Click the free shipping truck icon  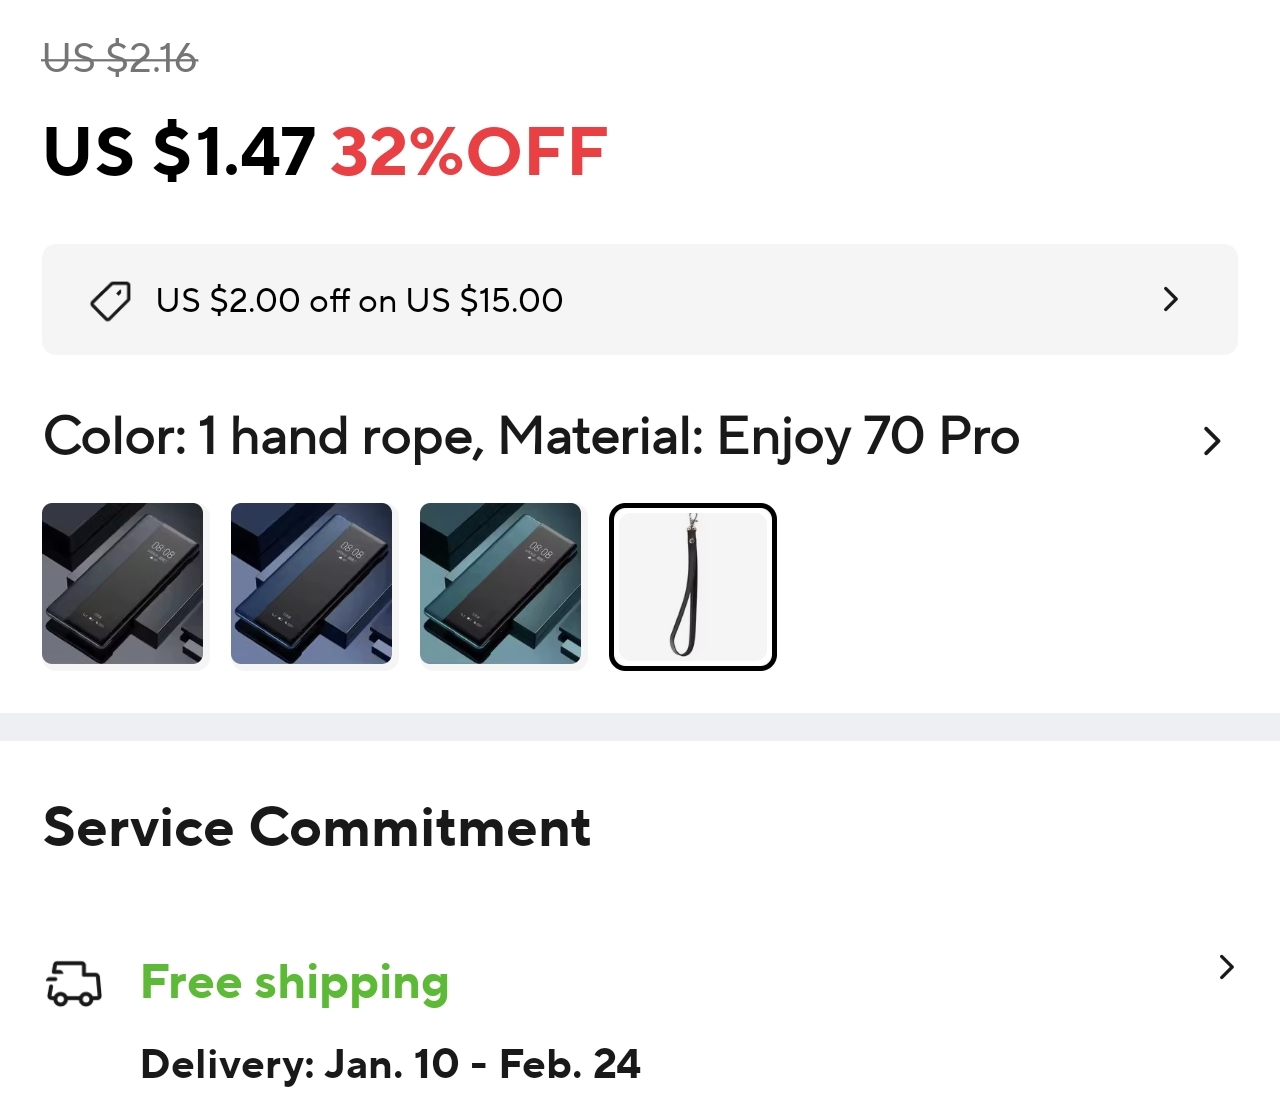point(74,983)
